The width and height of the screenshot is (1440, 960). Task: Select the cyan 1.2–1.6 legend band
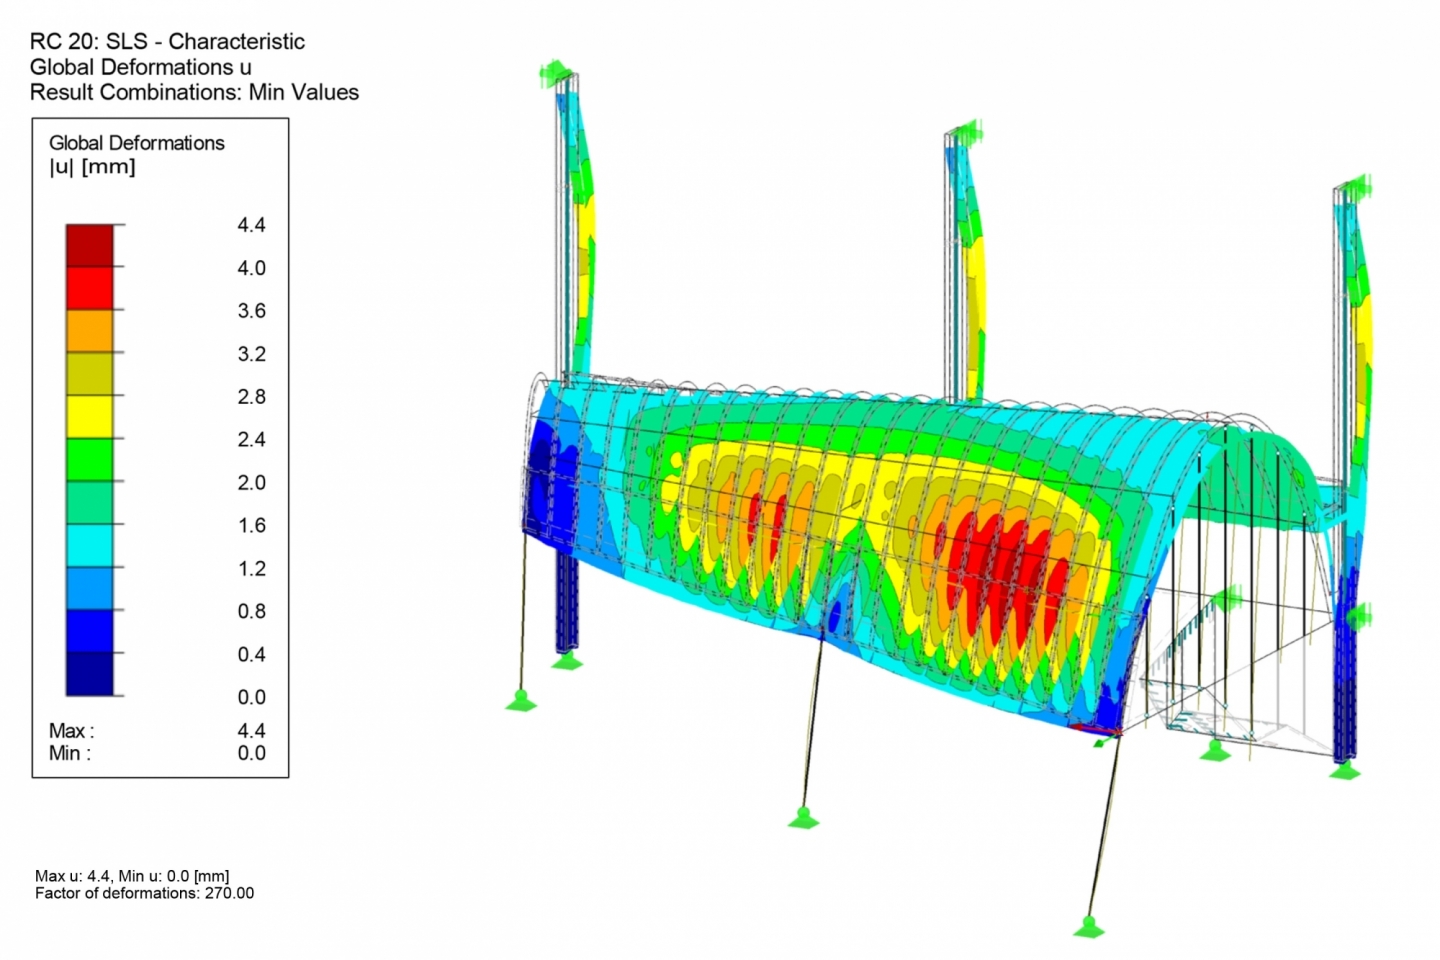90,546
